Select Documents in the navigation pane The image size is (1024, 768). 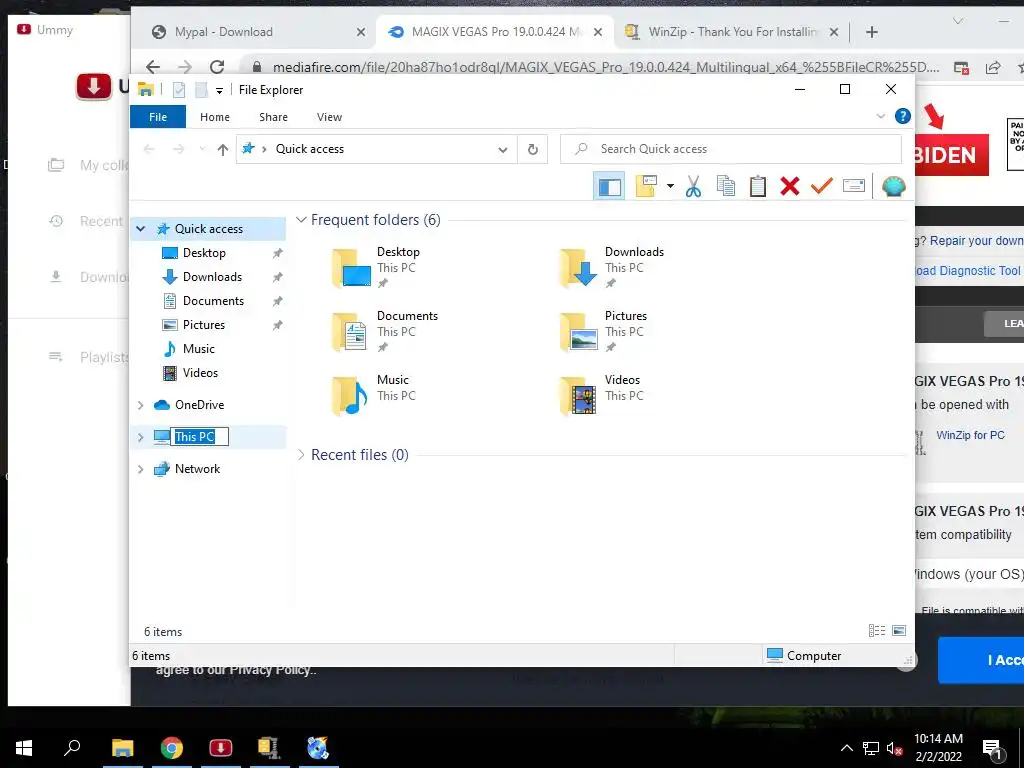coord(213,301)
